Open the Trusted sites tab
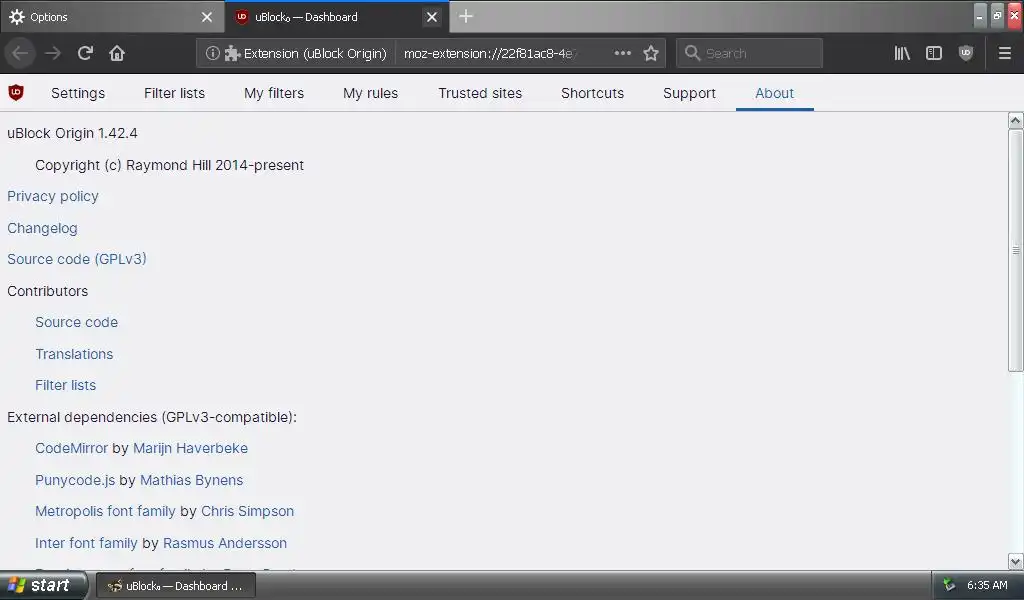Image resolution: width=1024 pixels, height=600 pixels. tap(480, 93)
